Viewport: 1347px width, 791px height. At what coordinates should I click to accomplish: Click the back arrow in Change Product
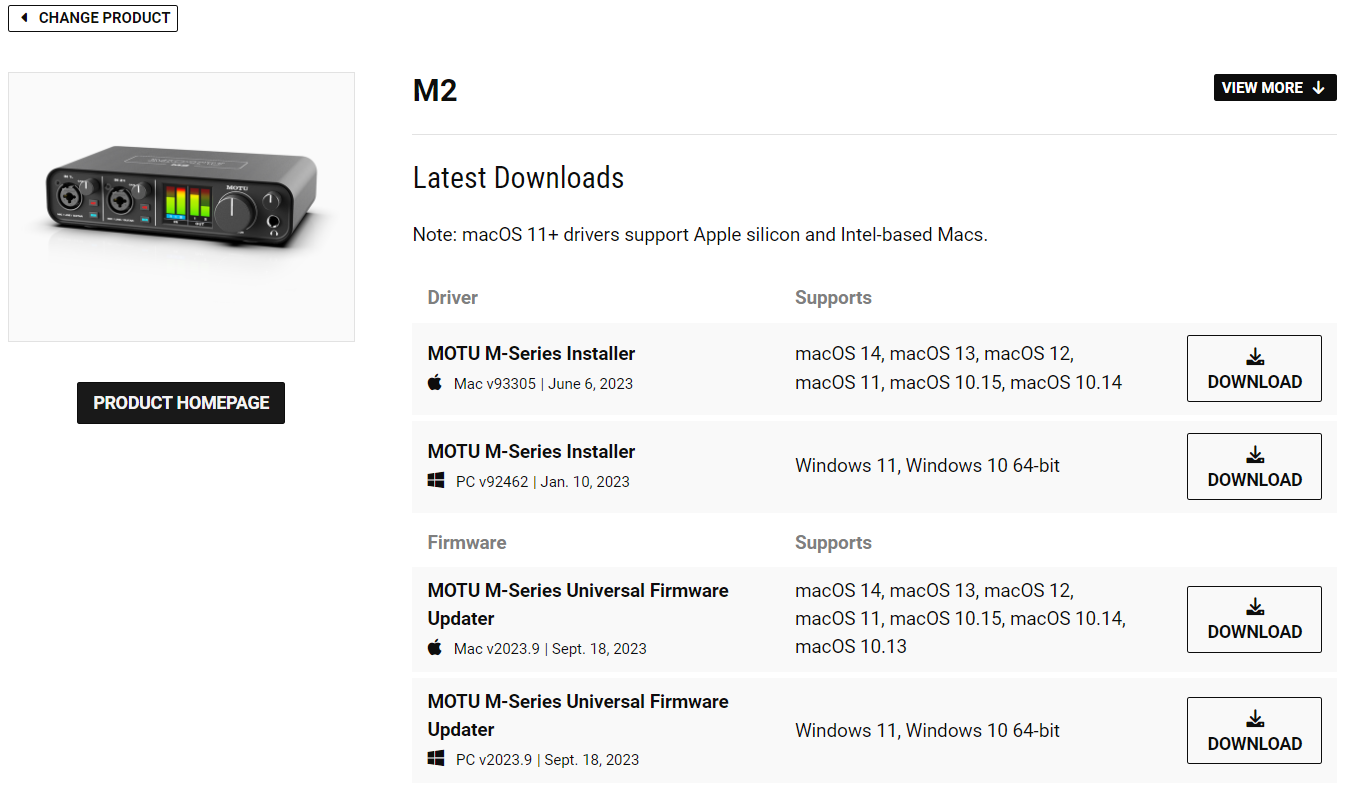(x=24, y=18)
